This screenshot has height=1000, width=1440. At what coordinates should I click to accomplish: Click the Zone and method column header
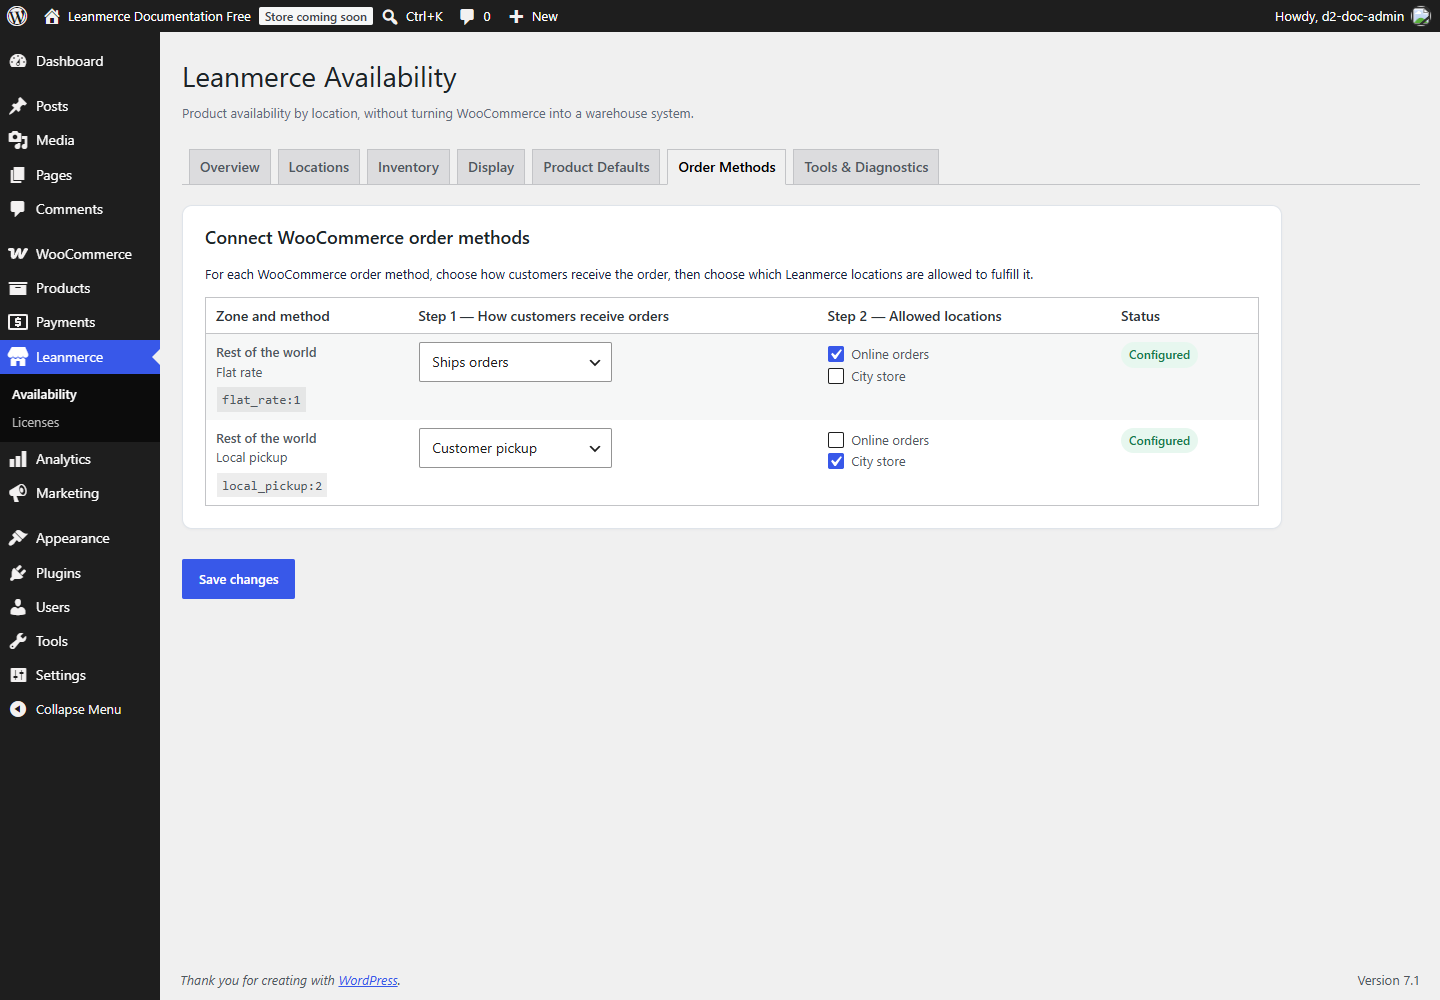(x=273, y=316)
